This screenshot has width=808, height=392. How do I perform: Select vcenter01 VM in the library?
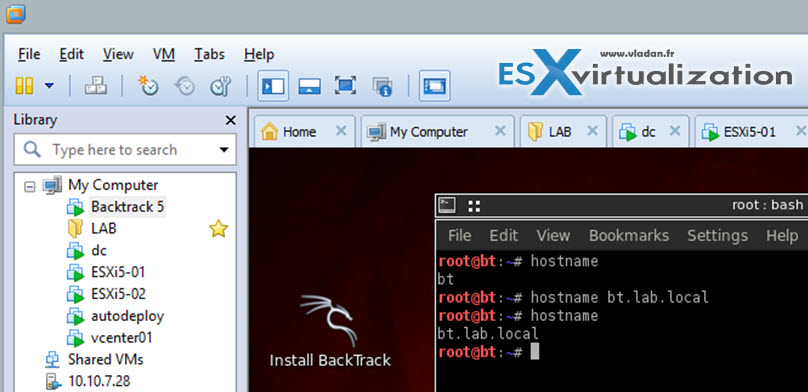pos(121,338)
